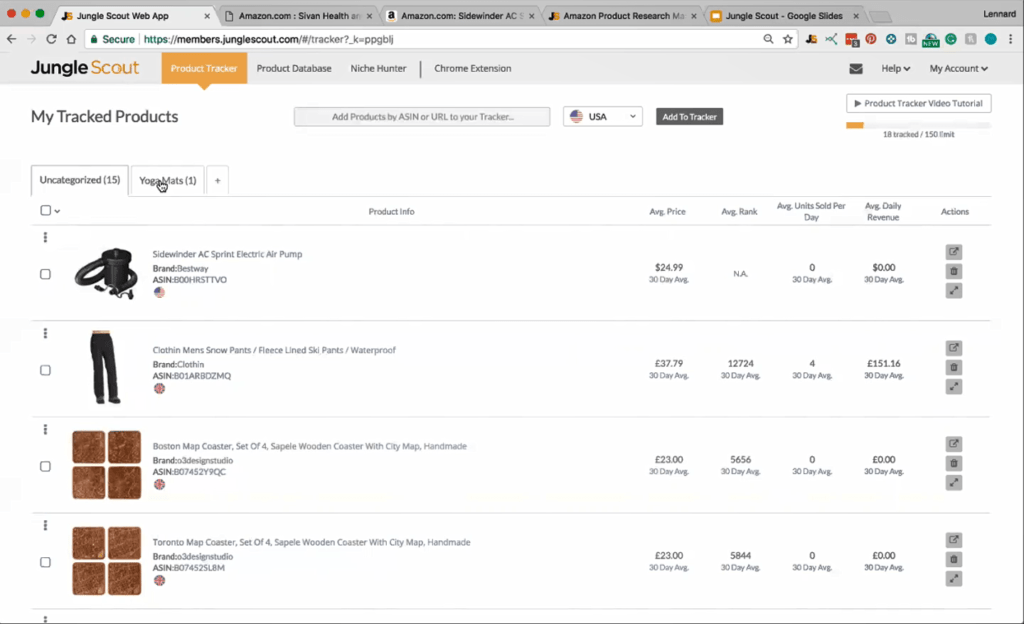
Task: Expand the Boston Map Coaster row details
Action: pyautogui.click(x=953, y=483)
